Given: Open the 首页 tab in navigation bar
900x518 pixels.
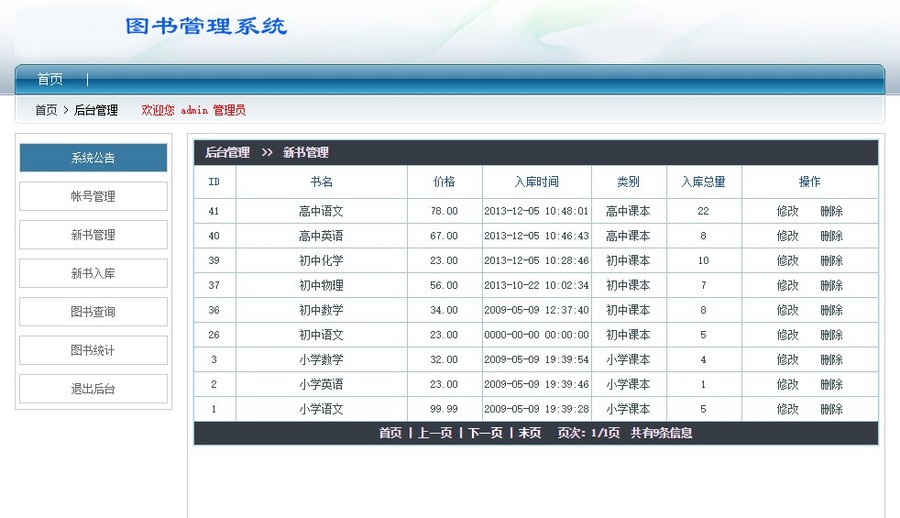Looking at the screenshot, I should coord(50,79).
